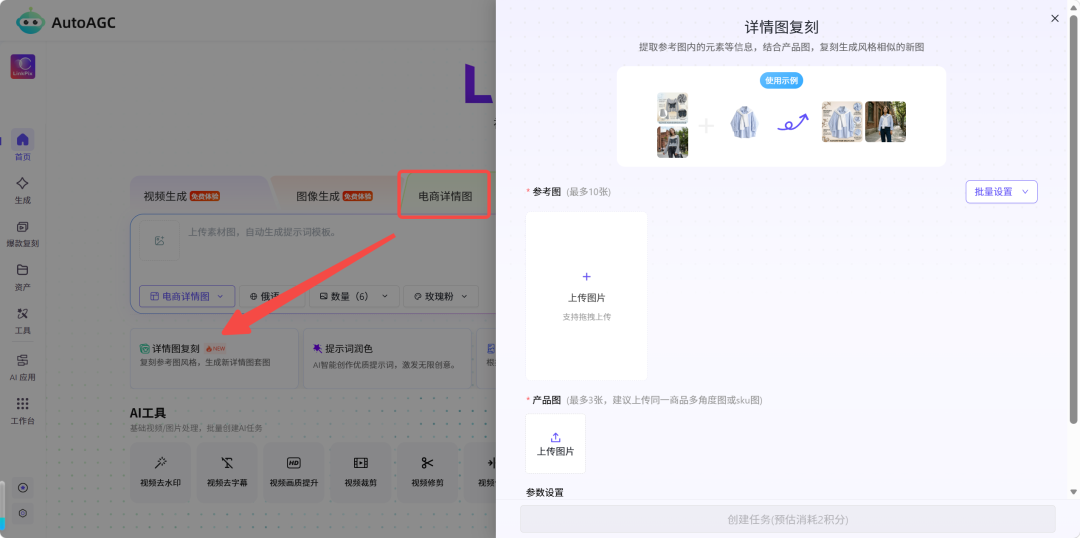Click the image upload icon in prompt box
This screenshot has height=538, width=1080.
[x=159, y=240]
